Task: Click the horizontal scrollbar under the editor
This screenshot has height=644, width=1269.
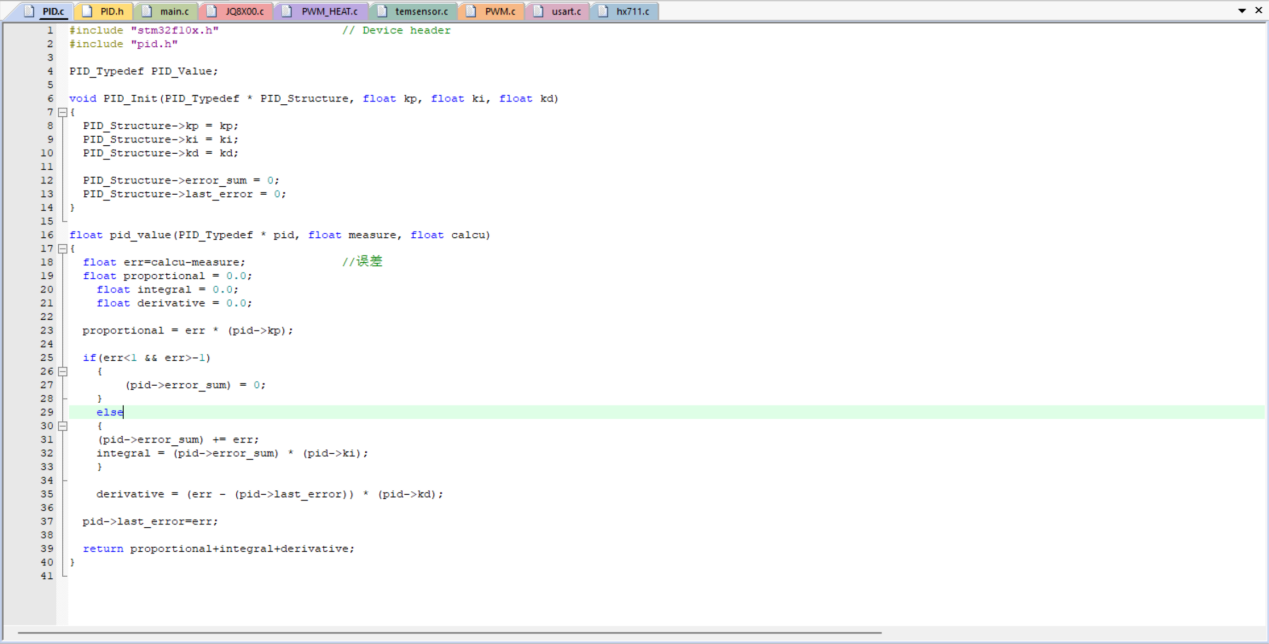Action: 450,633
